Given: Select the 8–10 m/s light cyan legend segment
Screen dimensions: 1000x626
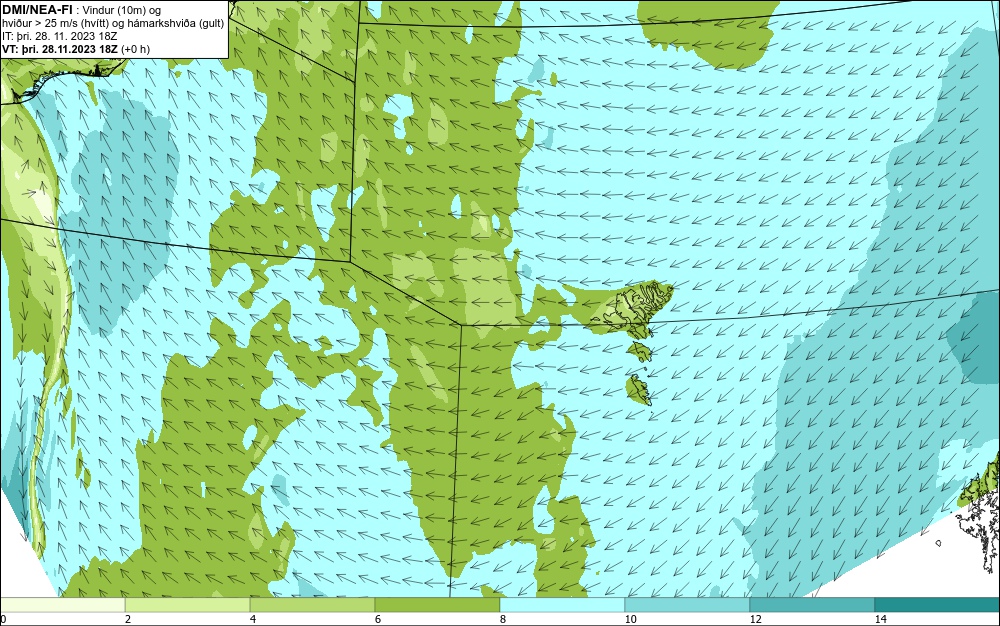Looking at the screenshot, I should pos(562,605).
